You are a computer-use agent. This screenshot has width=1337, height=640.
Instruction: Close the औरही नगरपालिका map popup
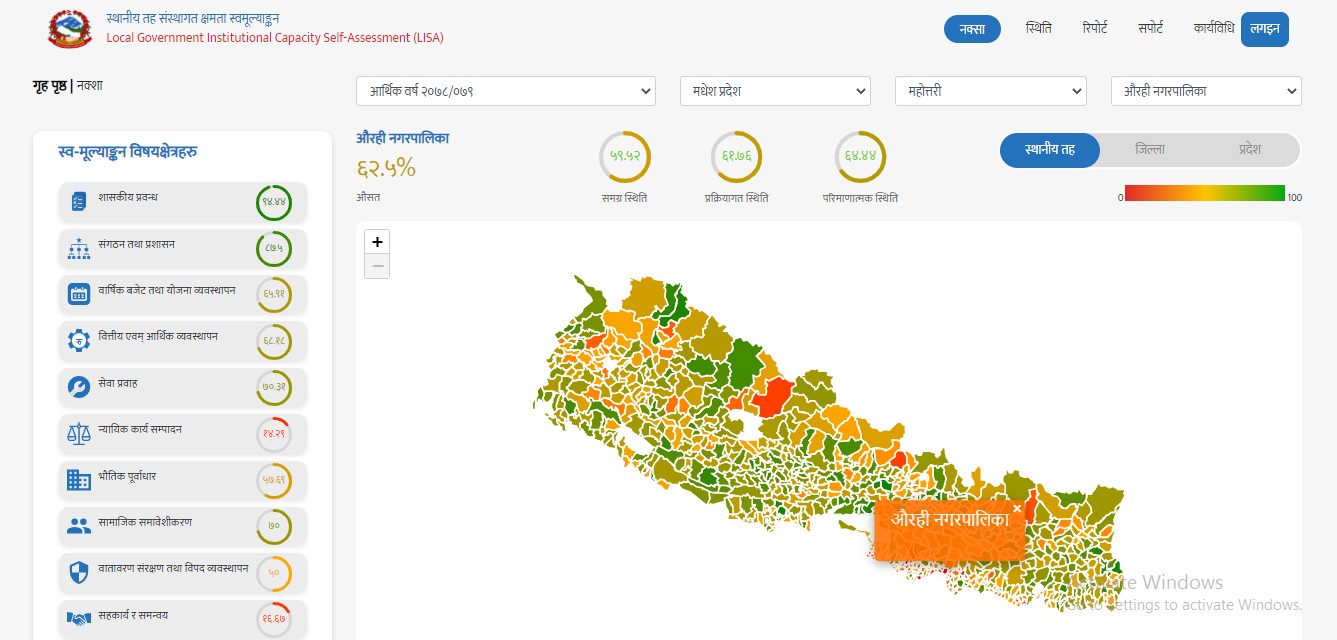click(x=1017, y=508)
